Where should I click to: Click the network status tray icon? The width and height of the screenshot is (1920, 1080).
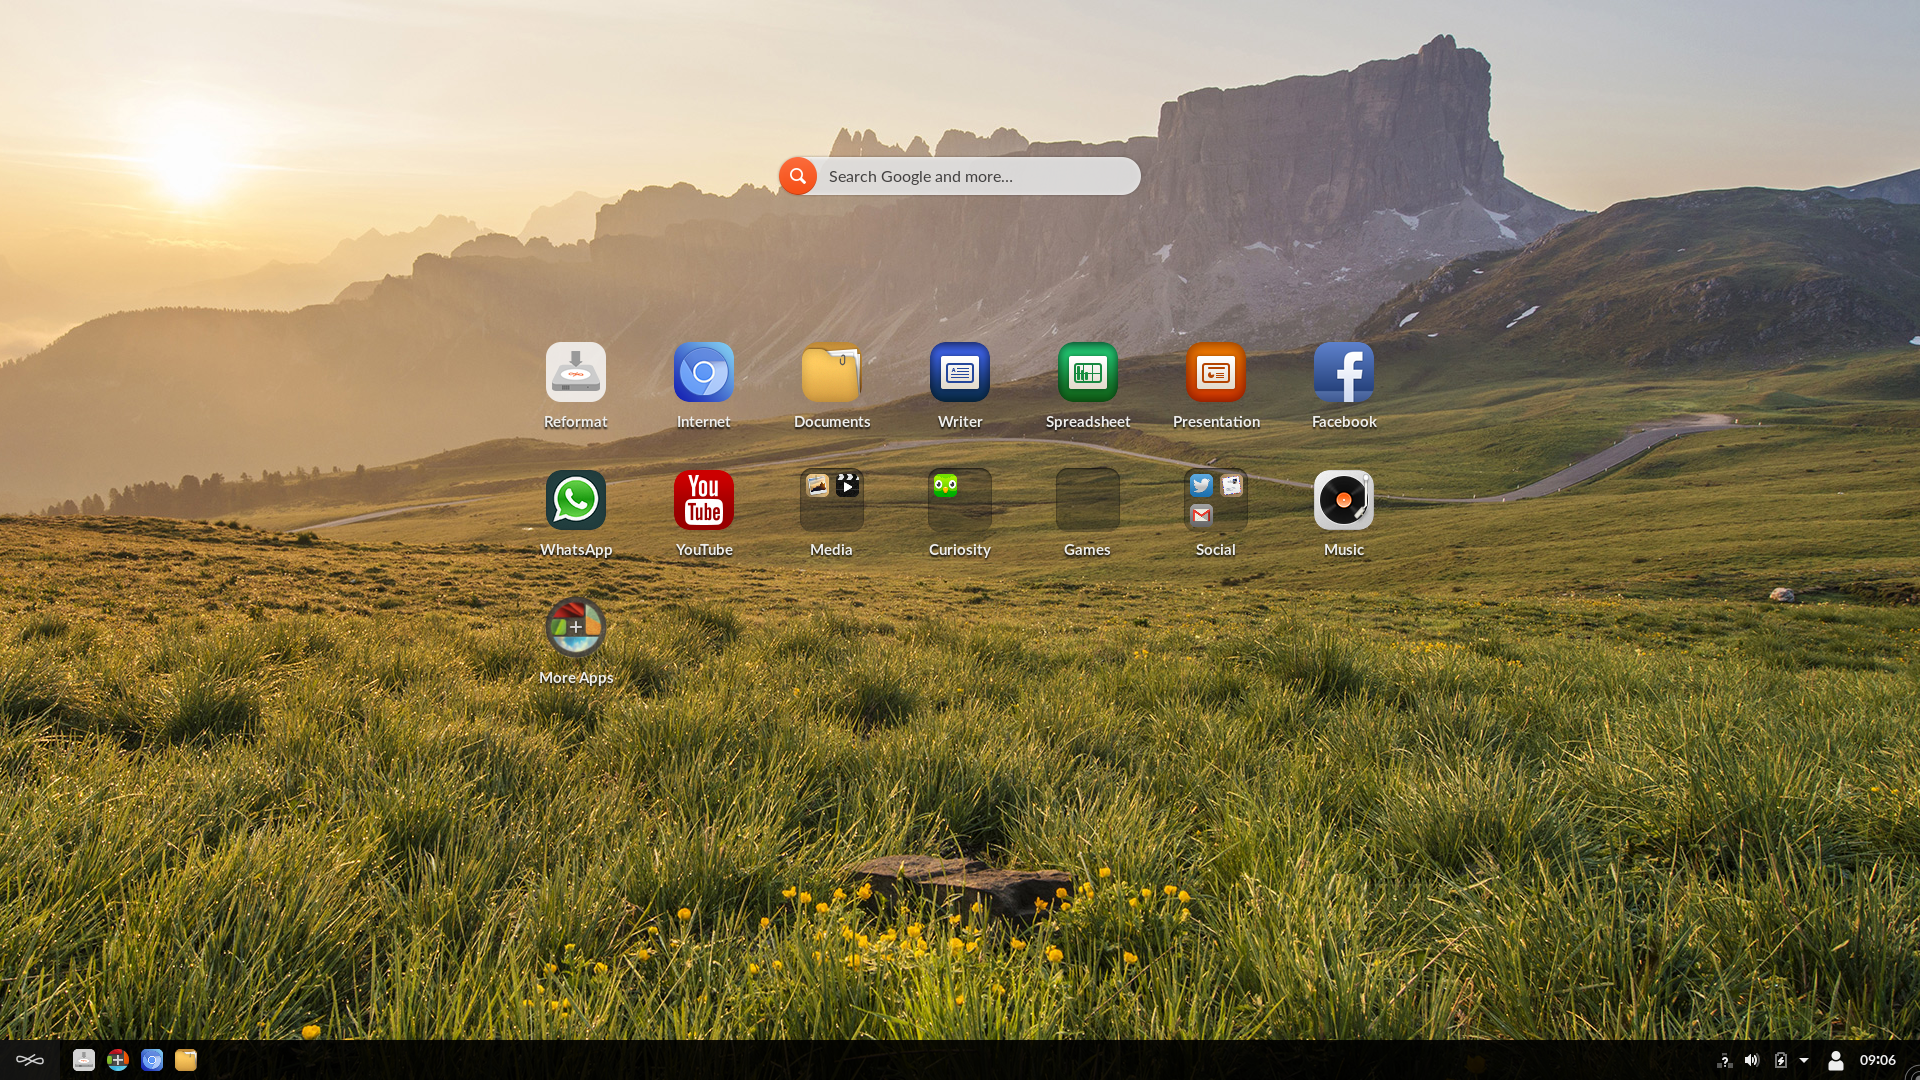tap(1724, 1061)
